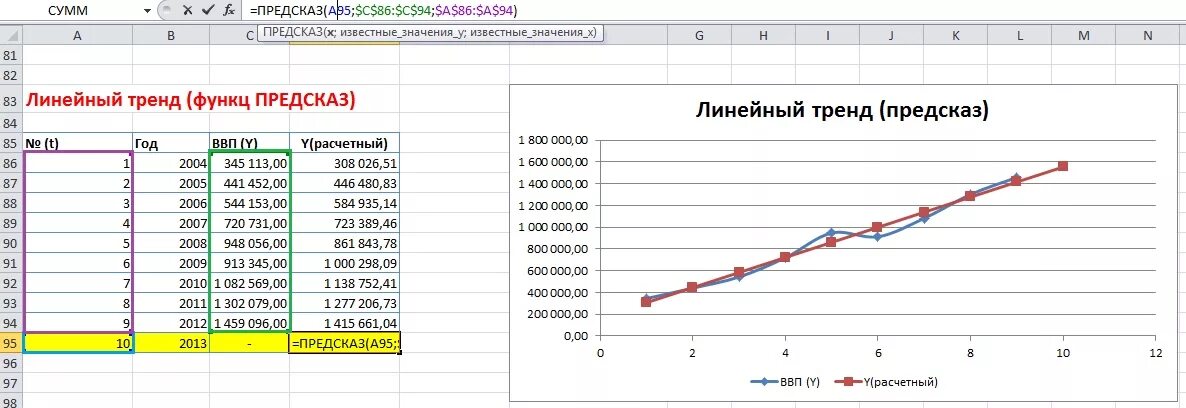This screenshot has height=408, width=1186.
Task: Select cell with value 1 415 661,04
Action: [345, 323]
